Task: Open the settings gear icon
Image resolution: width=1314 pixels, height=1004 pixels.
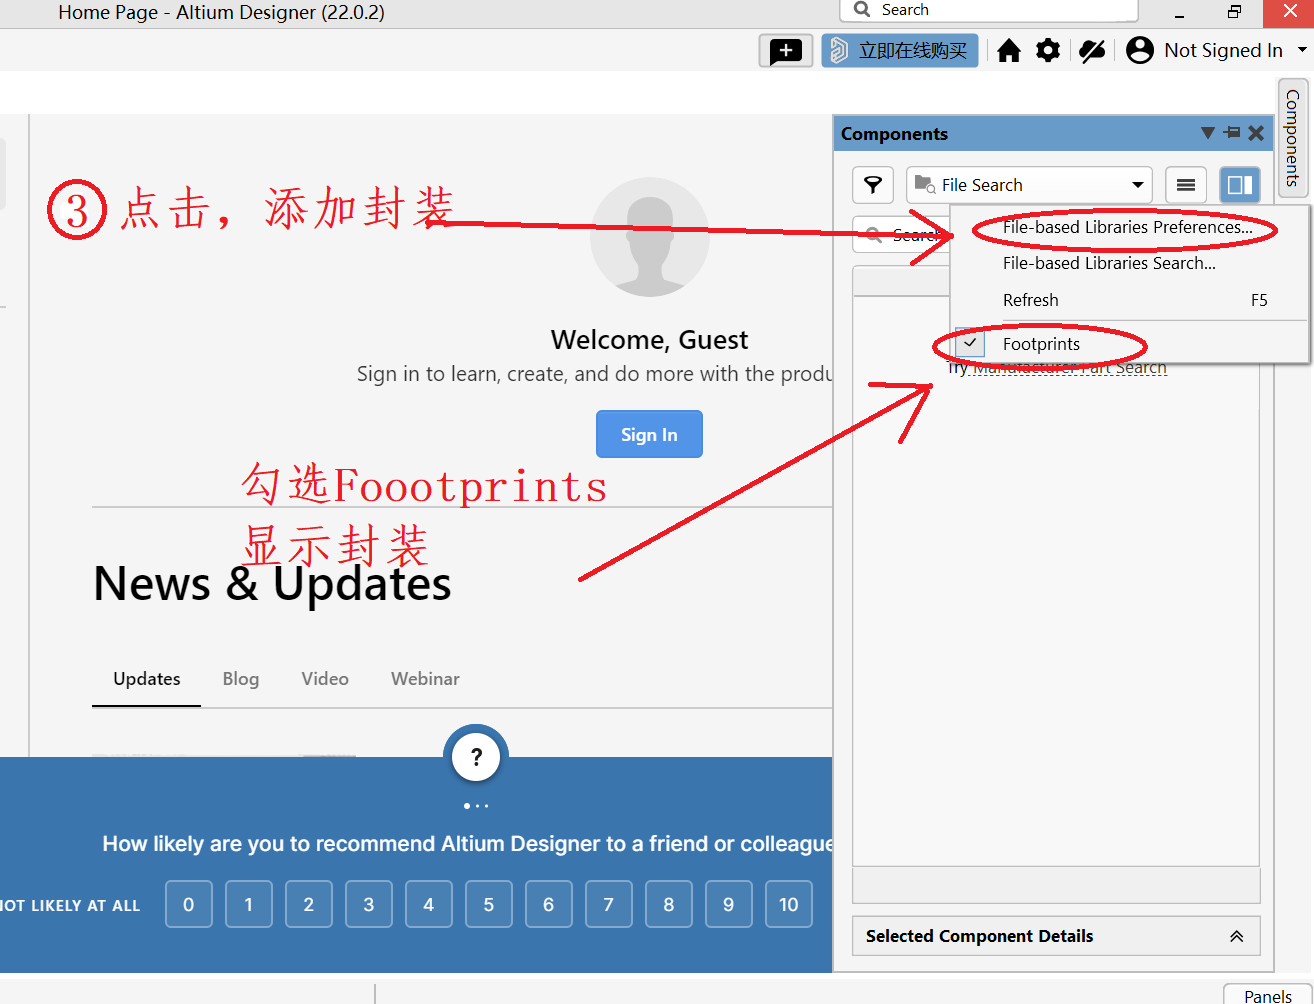Action: click(x=1048, y=49)
